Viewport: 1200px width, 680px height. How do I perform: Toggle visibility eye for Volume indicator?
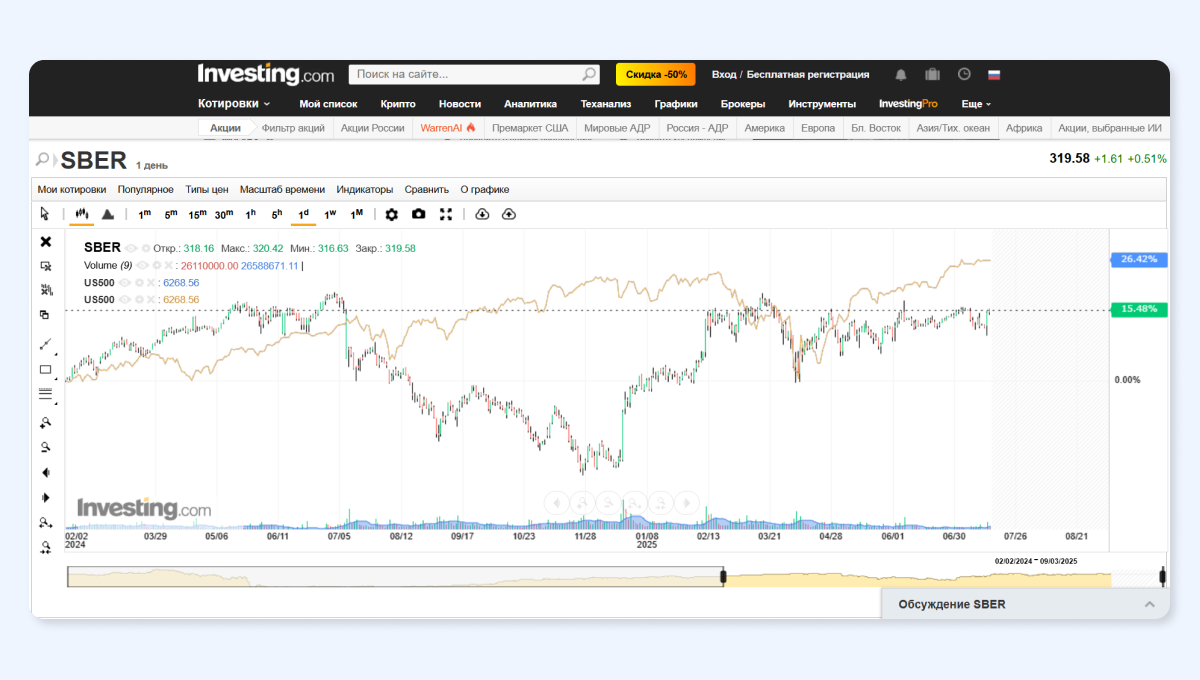[x=142, y=265]
